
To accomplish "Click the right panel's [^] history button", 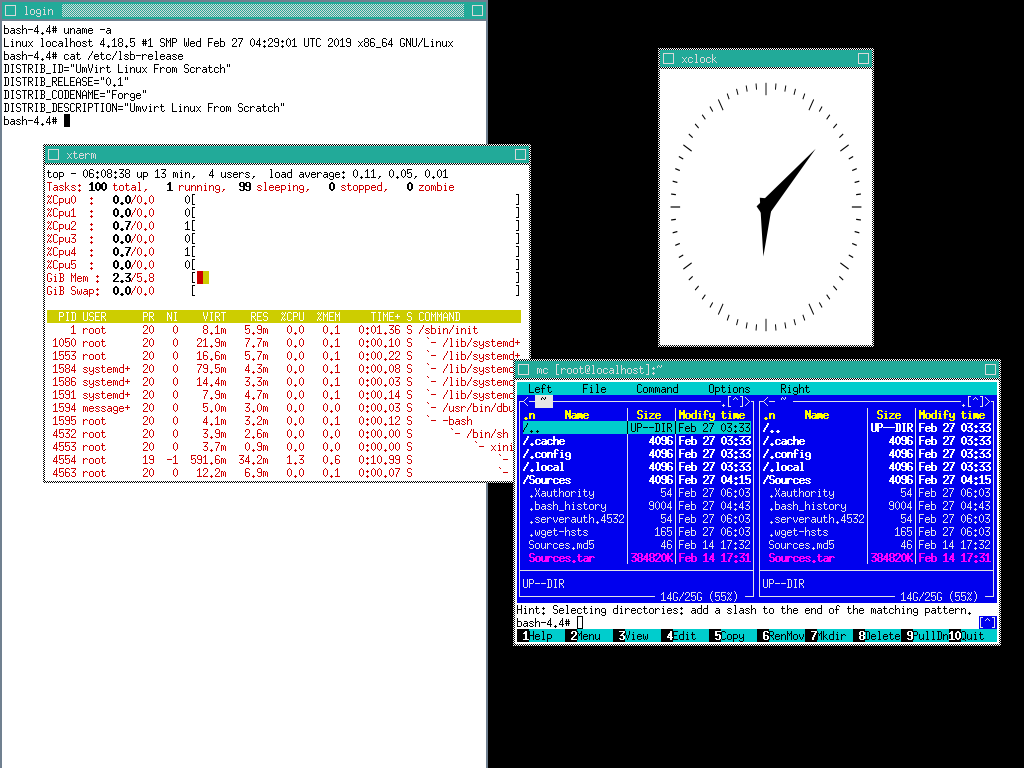I will (x=979, y=402).
